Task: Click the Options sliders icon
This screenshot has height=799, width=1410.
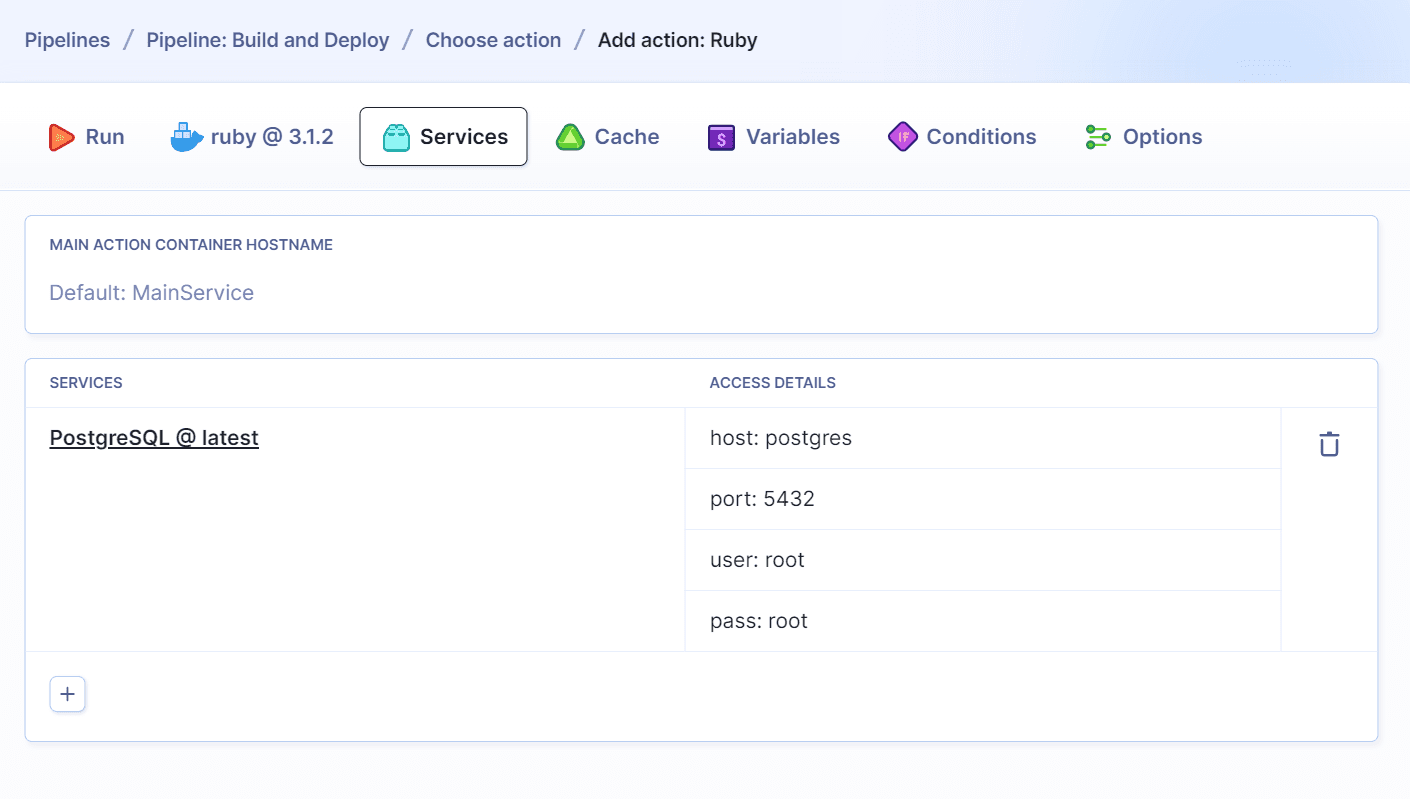Action: pyautogui.click(x=1096, y=137)
